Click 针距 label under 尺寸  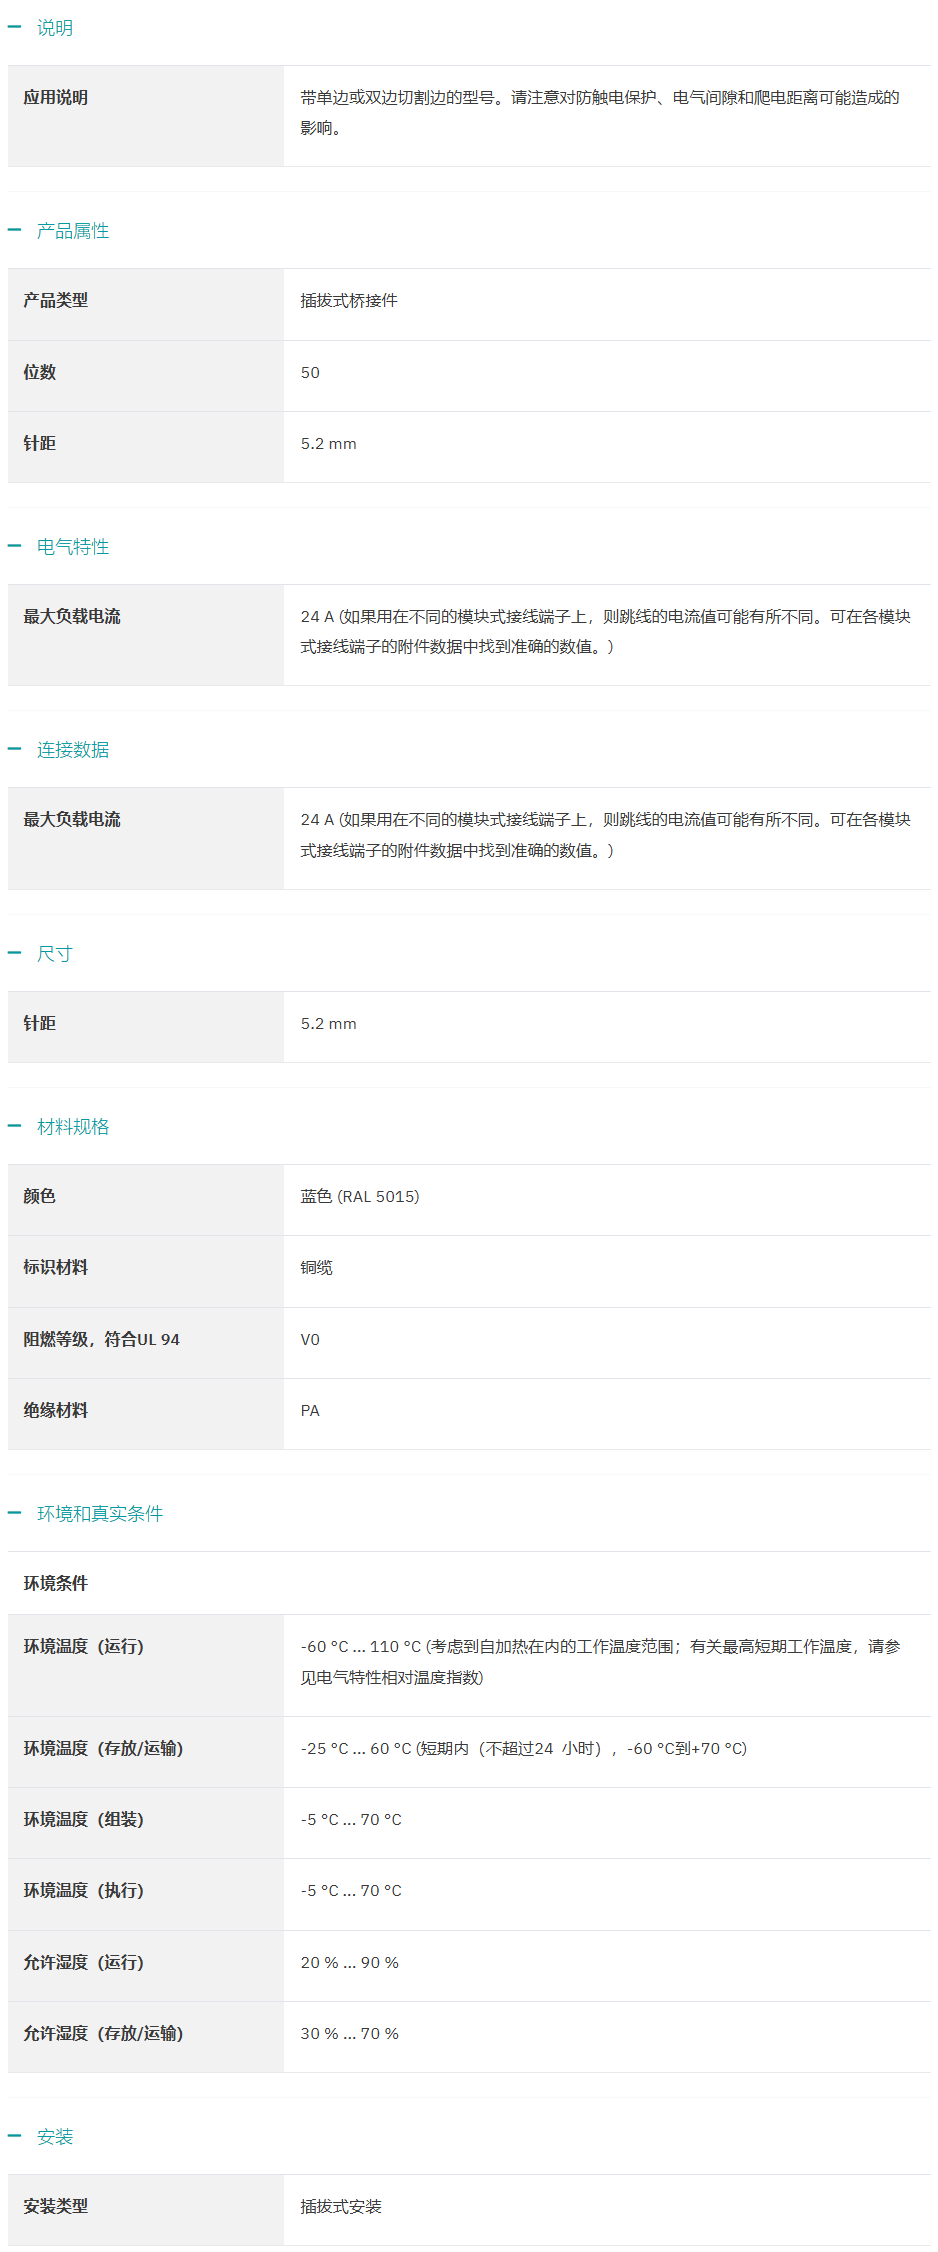click(40, 1024)
